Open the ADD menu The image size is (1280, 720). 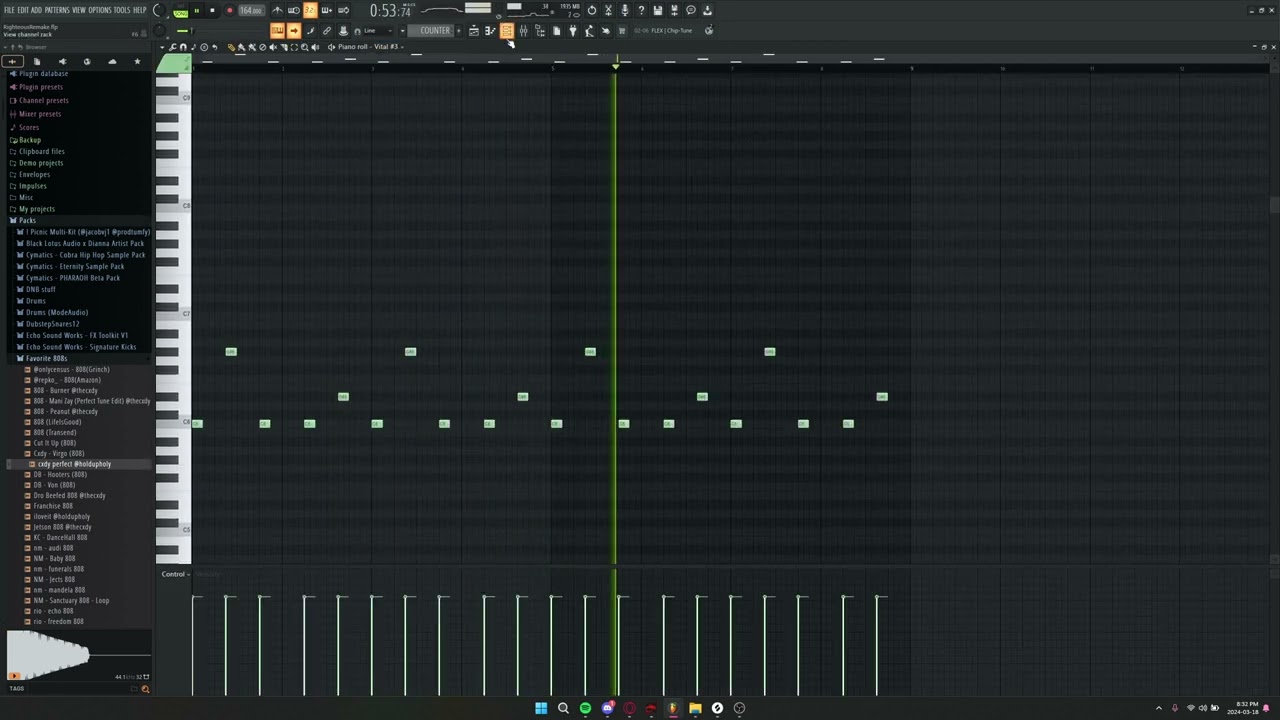click(36, 10)
